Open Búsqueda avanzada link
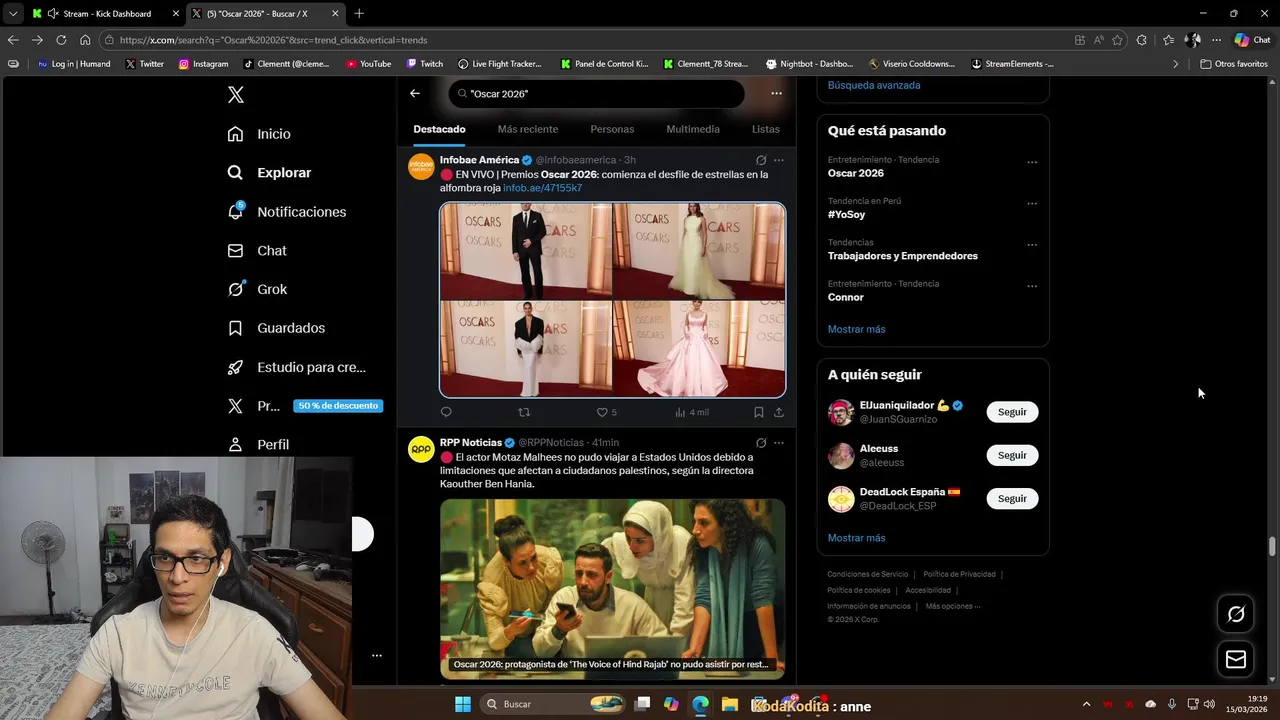 (874, 85)
